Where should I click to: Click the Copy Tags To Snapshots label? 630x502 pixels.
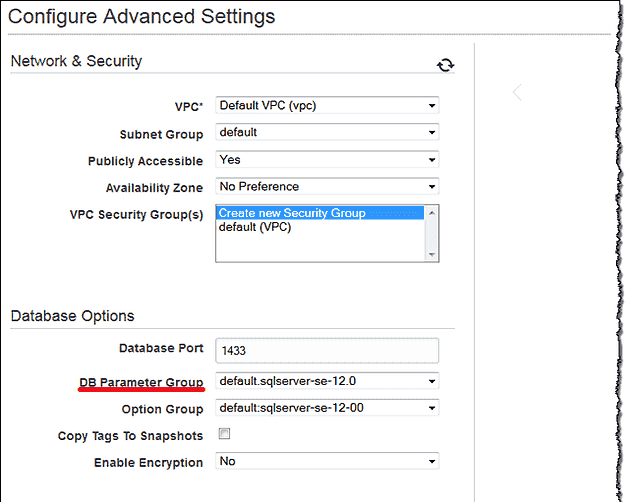tap(130, 436)
